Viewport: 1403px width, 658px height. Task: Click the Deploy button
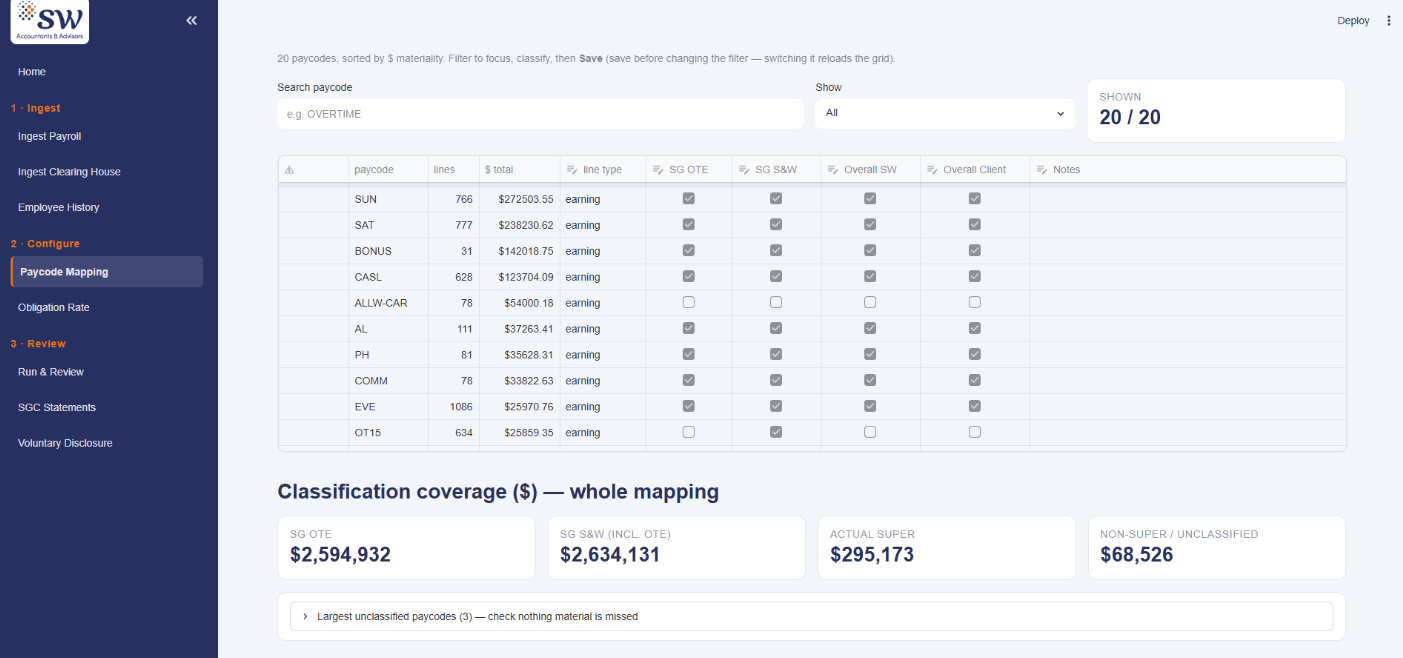1353,21
